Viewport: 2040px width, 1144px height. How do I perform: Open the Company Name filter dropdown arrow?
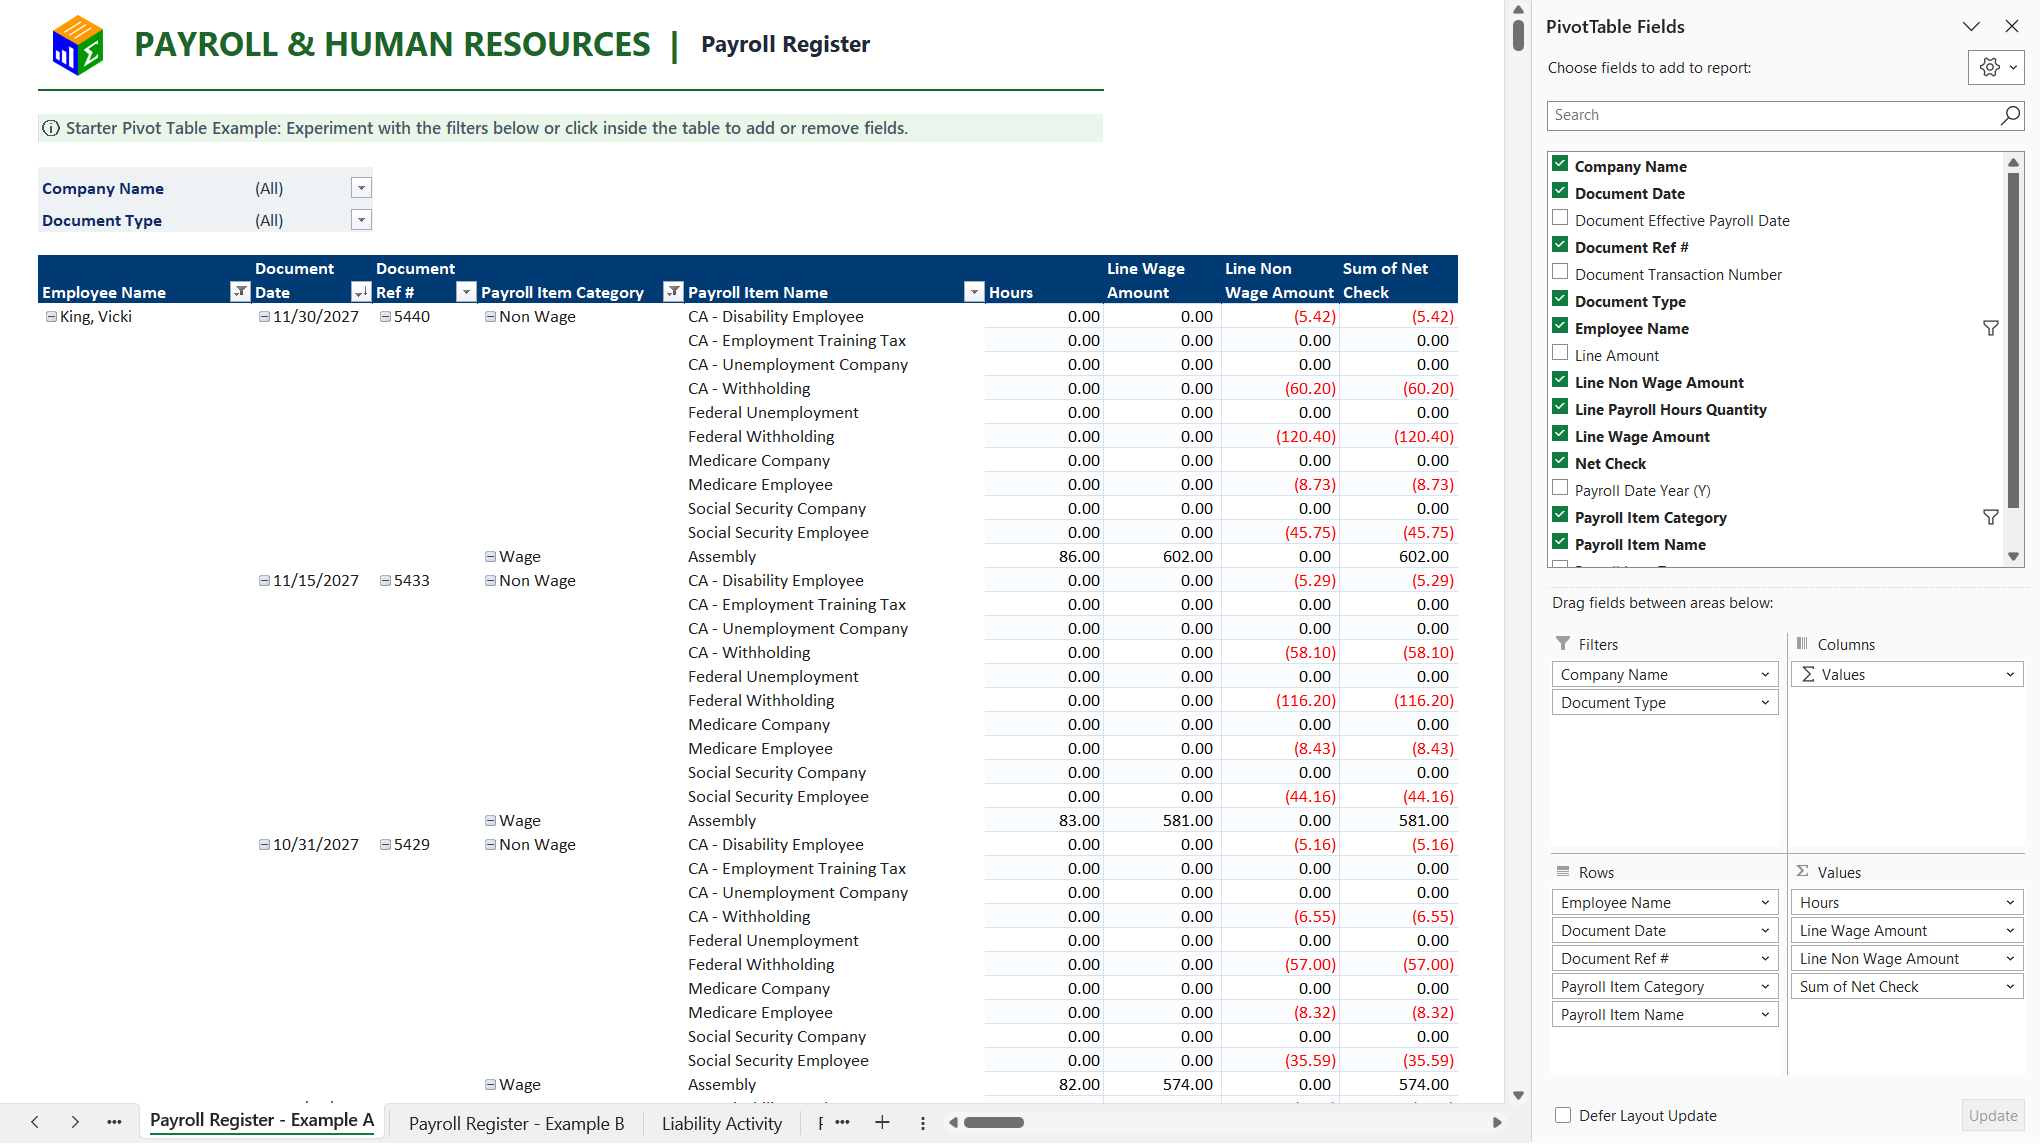click(x=361, y=188)
